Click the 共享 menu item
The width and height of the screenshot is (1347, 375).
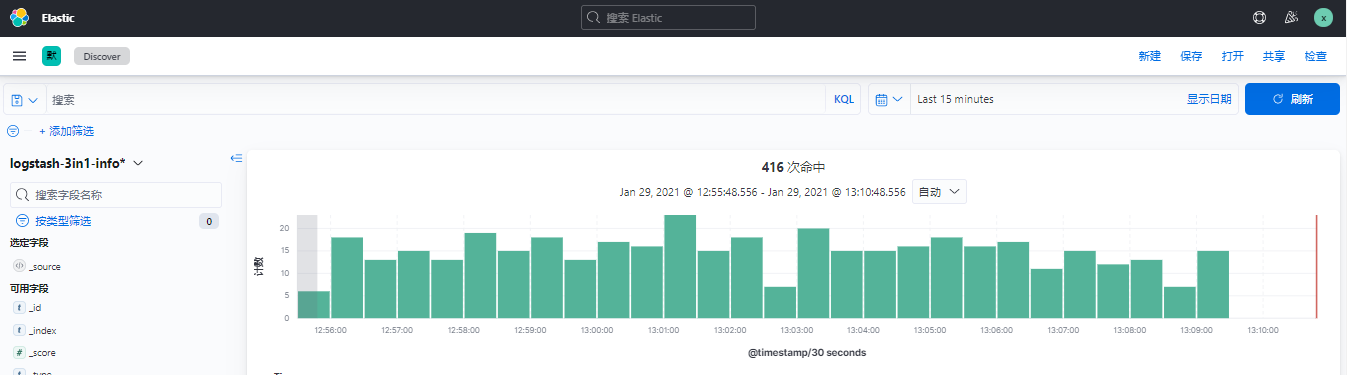coord(1274,57)
